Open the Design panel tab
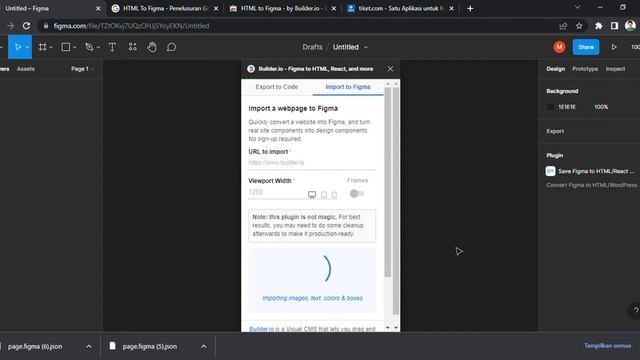 coord(556,69)
